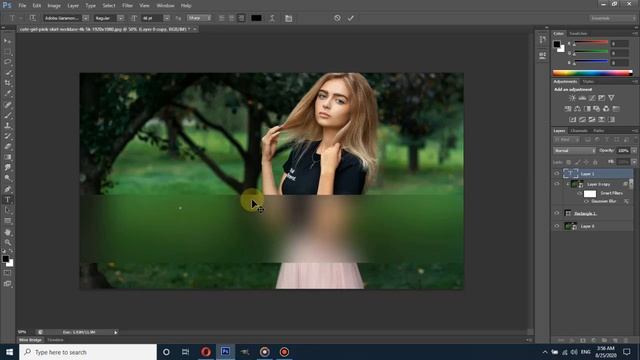Screen dimensions: 640x360
Task: Cancel current text edit icon
Action: coord(337,18)
